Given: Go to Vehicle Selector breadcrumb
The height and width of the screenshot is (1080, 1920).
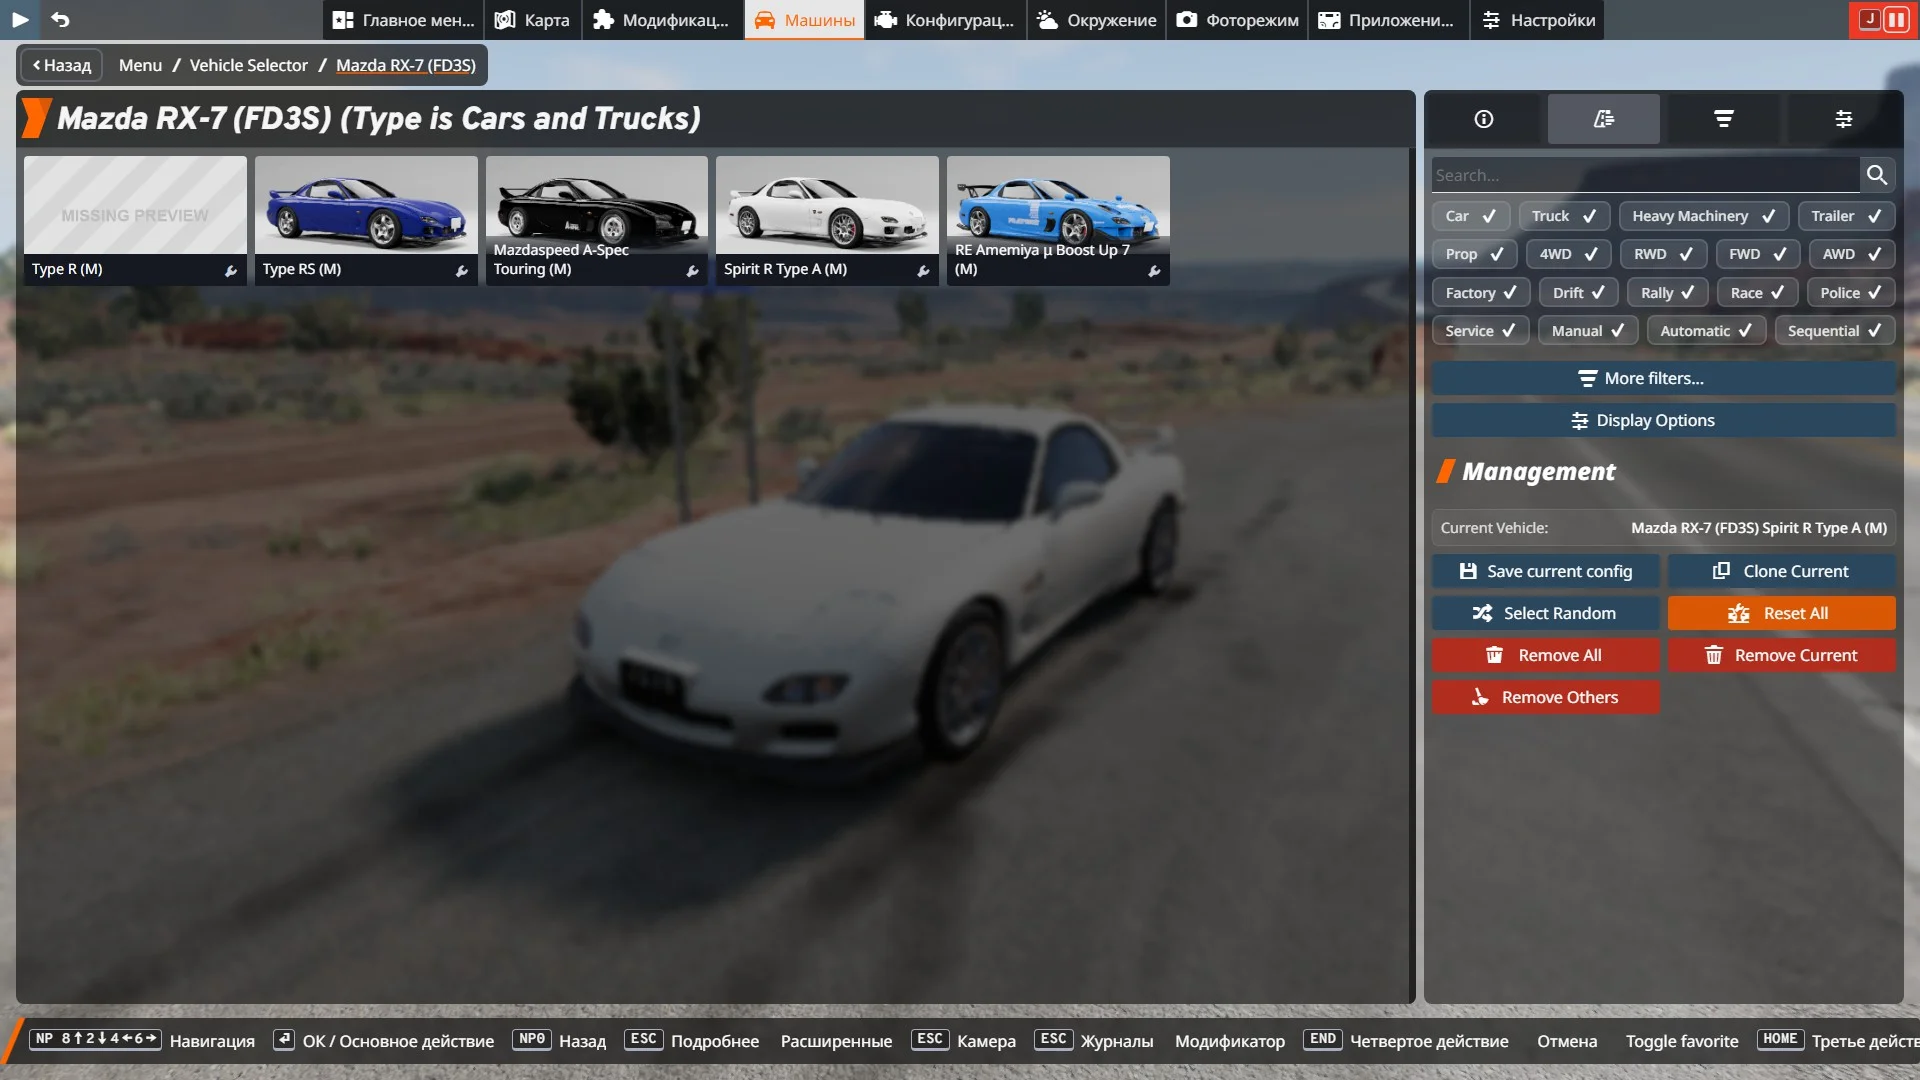Looking at the screenshot, I should 249,65.
